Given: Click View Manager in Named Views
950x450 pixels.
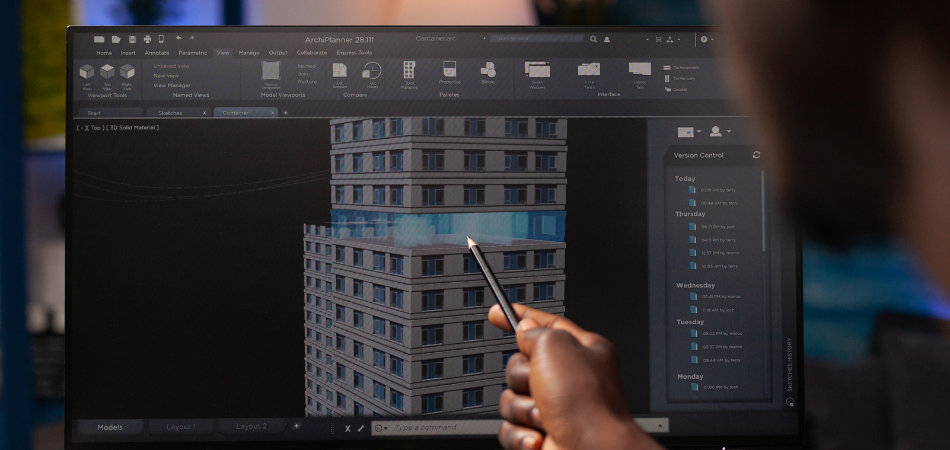Looking at the screenshot, I should [172, 85].
